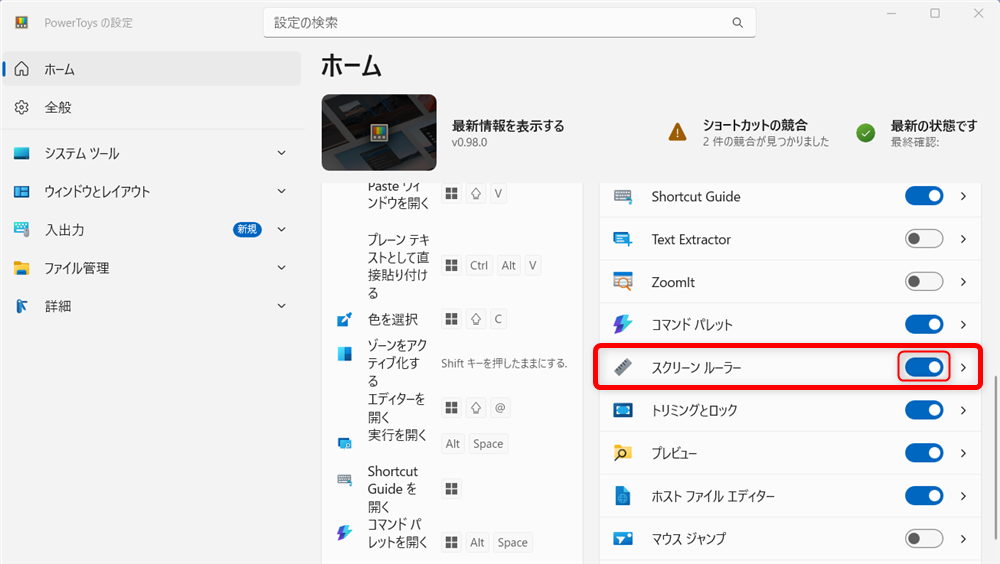Image resolution: width=1000 pixels, height=564 pixels.
Task: Click the green up-to-date checkmark icon
Action: (865, 133)
